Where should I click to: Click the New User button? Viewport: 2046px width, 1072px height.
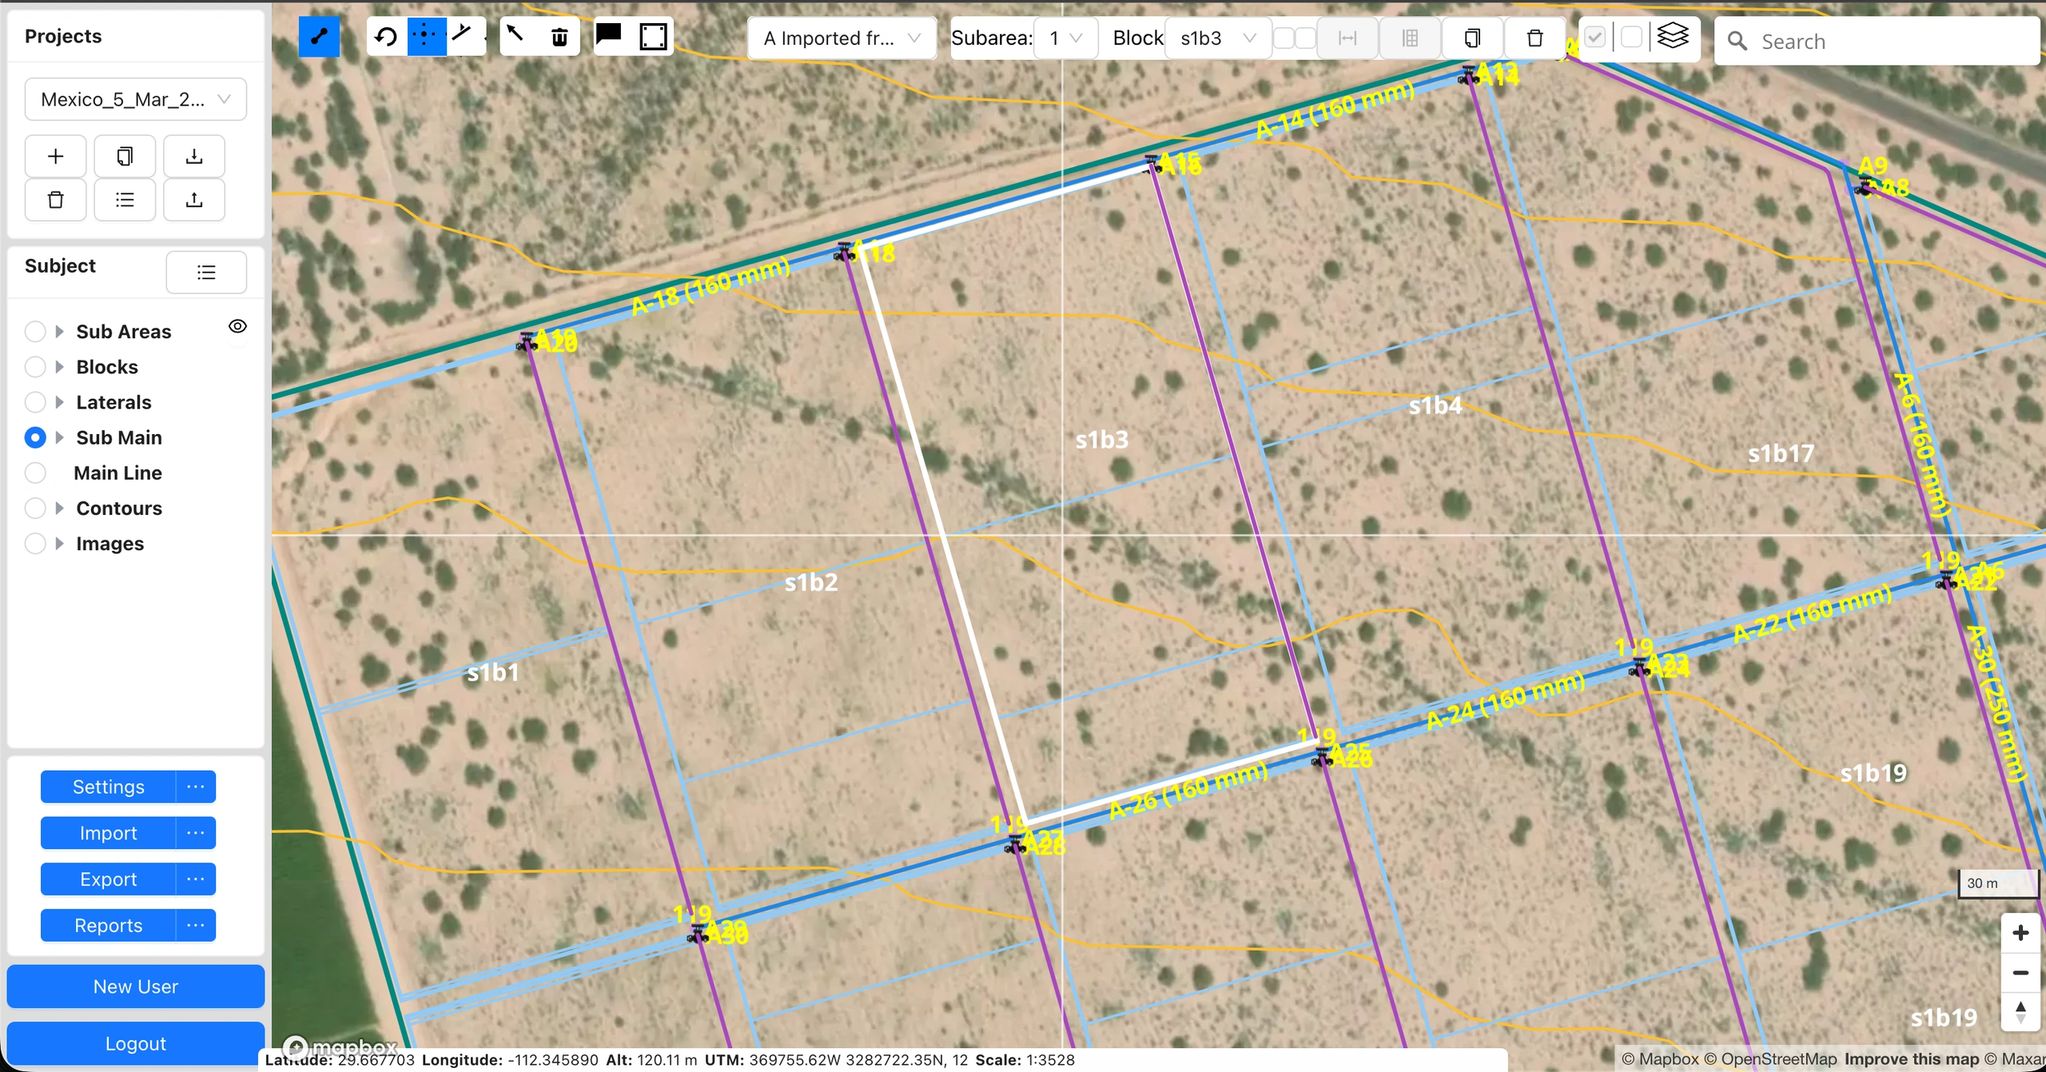(x=136, y=987)
